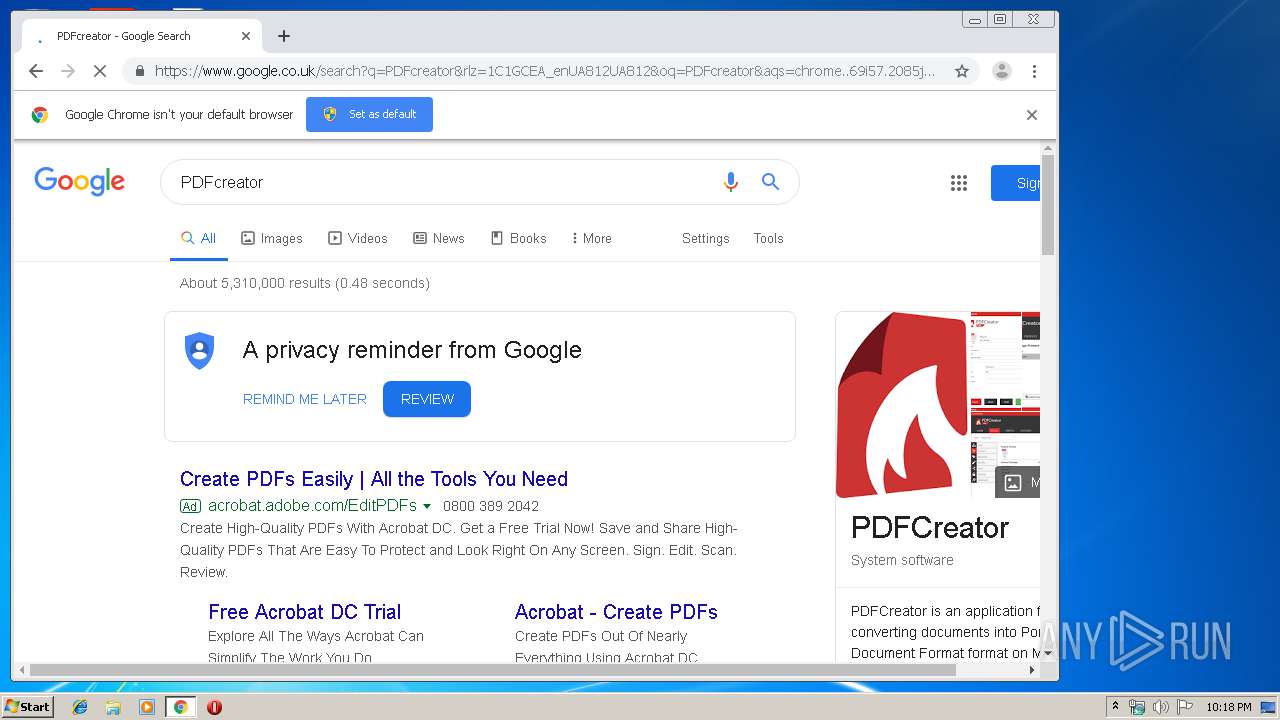The width and height of the screenshot is (1280, 720).
Task: Close the PDFcreator Google Search tab
Action: tap(246, 36)
